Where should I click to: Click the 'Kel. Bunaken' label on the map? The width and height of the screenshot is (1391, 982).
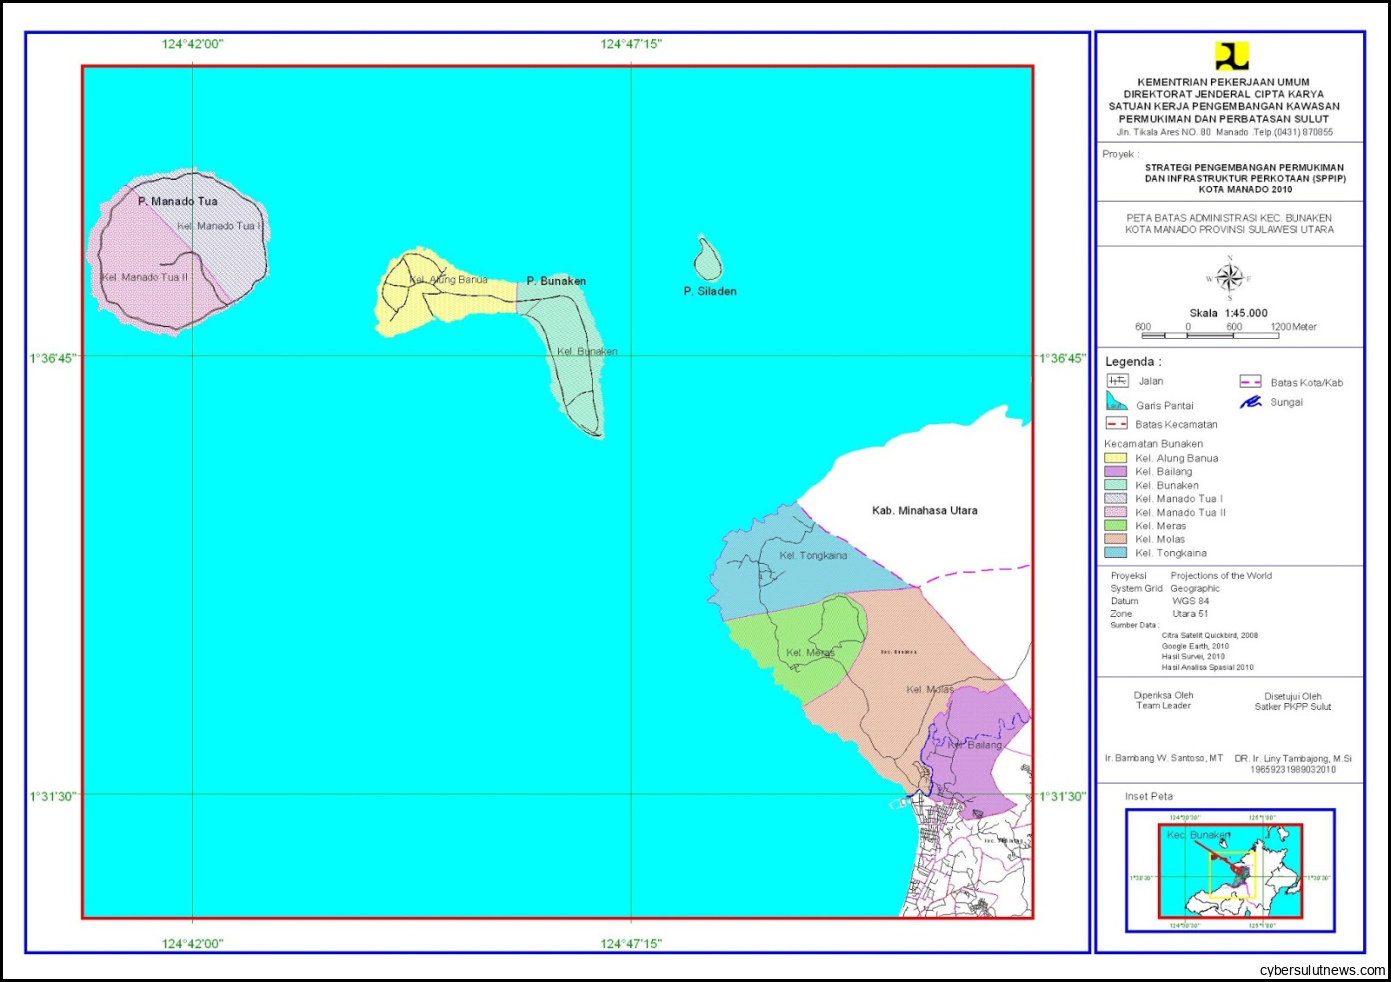[587, 351]
